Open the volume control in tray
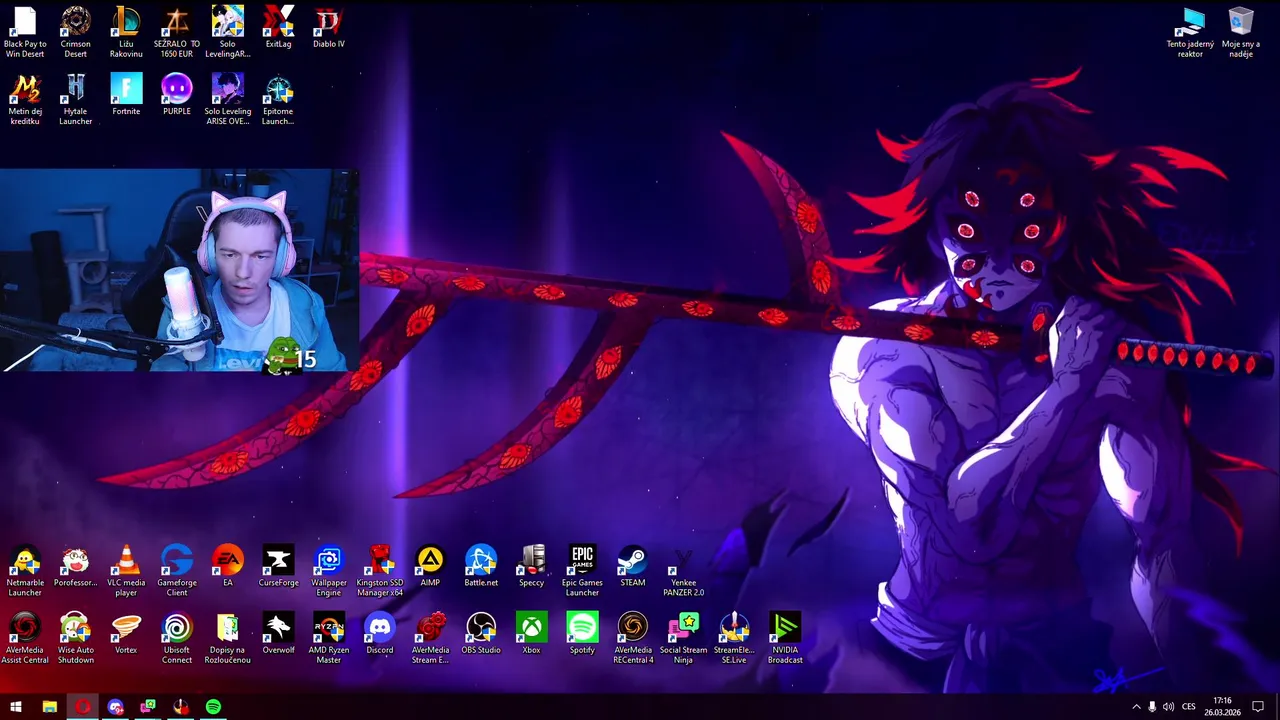The width and height of the screenshot is (1280, 720). click(1168, 707)
